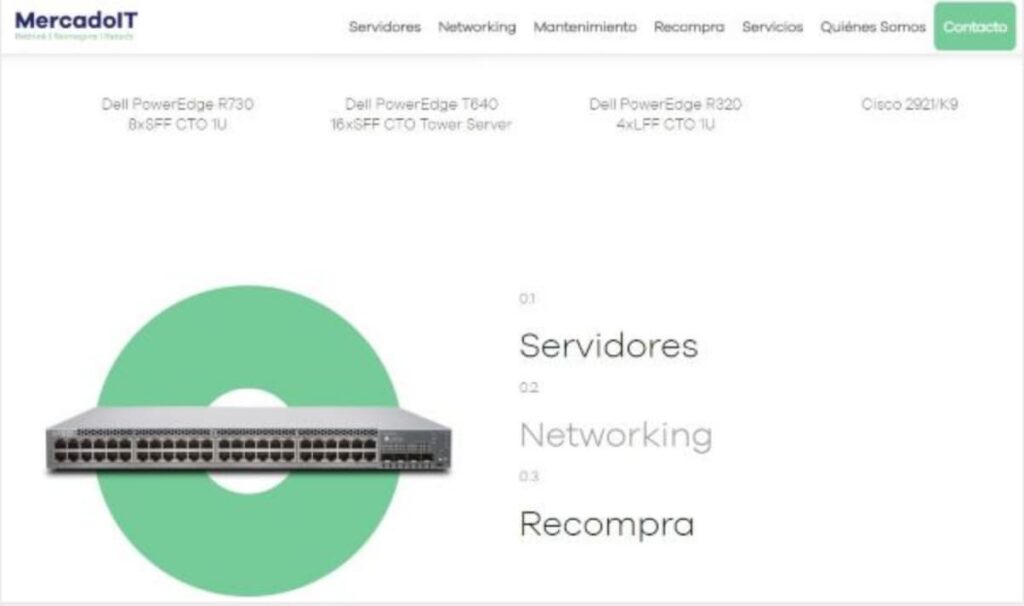The image size is (1024, 606).
Task: Open Dell PowerEdge R730 product link
Action: [x=177, y=114]
